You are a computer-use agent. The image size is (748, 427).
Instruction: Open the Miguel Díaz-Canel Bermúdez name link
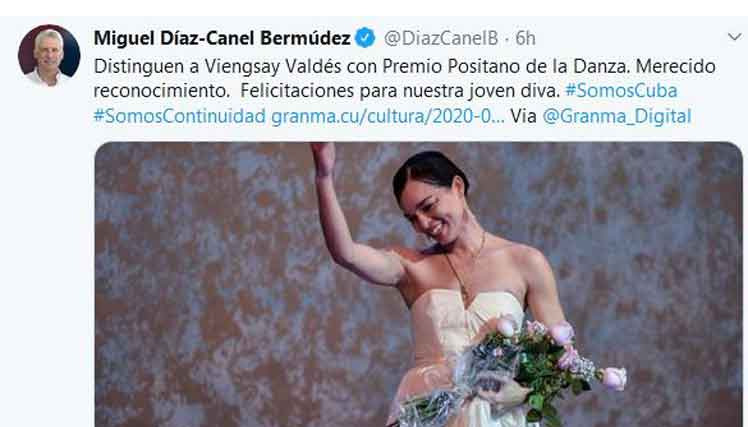pos(222,38)
